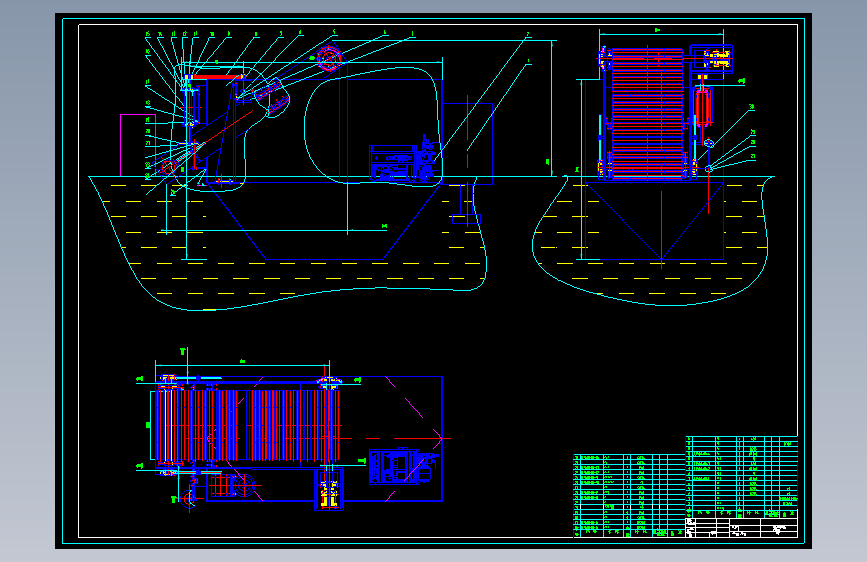Viewport: 867px width, 562px height.
Task: Select the lower-left red wheel in the side view
Action: 168,166
